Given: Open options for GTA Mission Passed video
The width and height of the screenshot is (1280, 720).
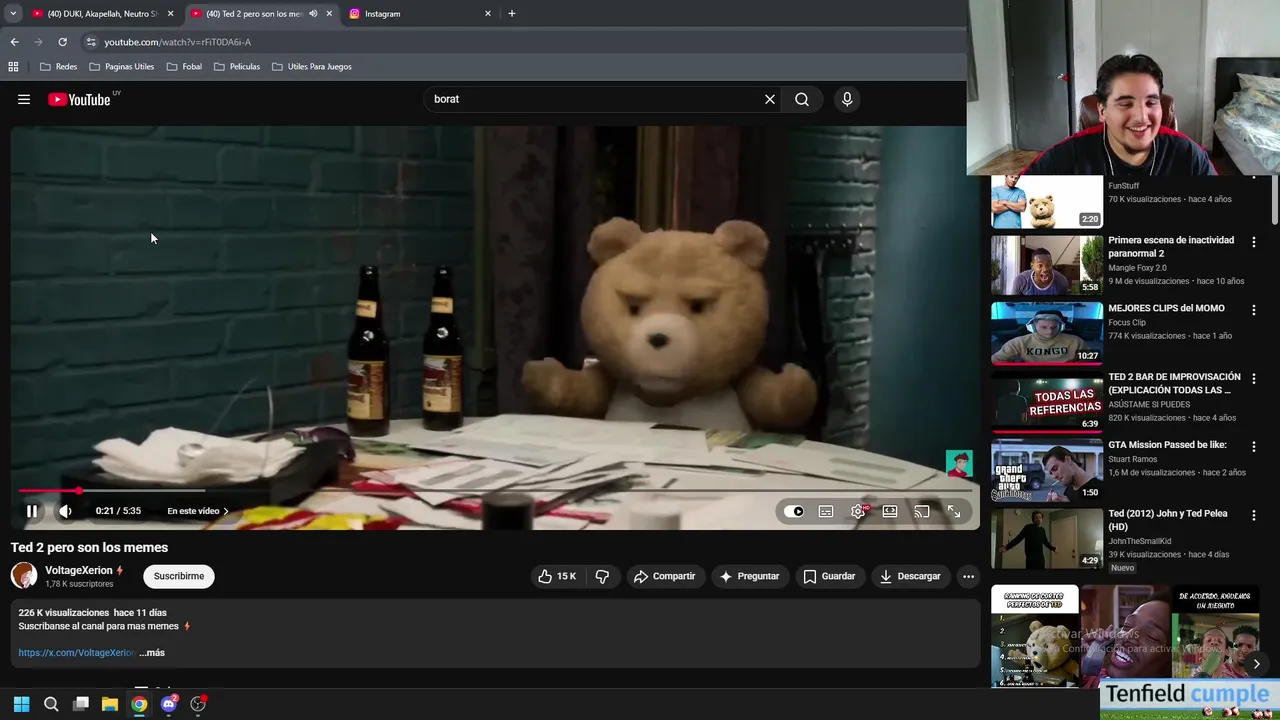Looking at the screenshot, I should click(x=1254, y=447).
